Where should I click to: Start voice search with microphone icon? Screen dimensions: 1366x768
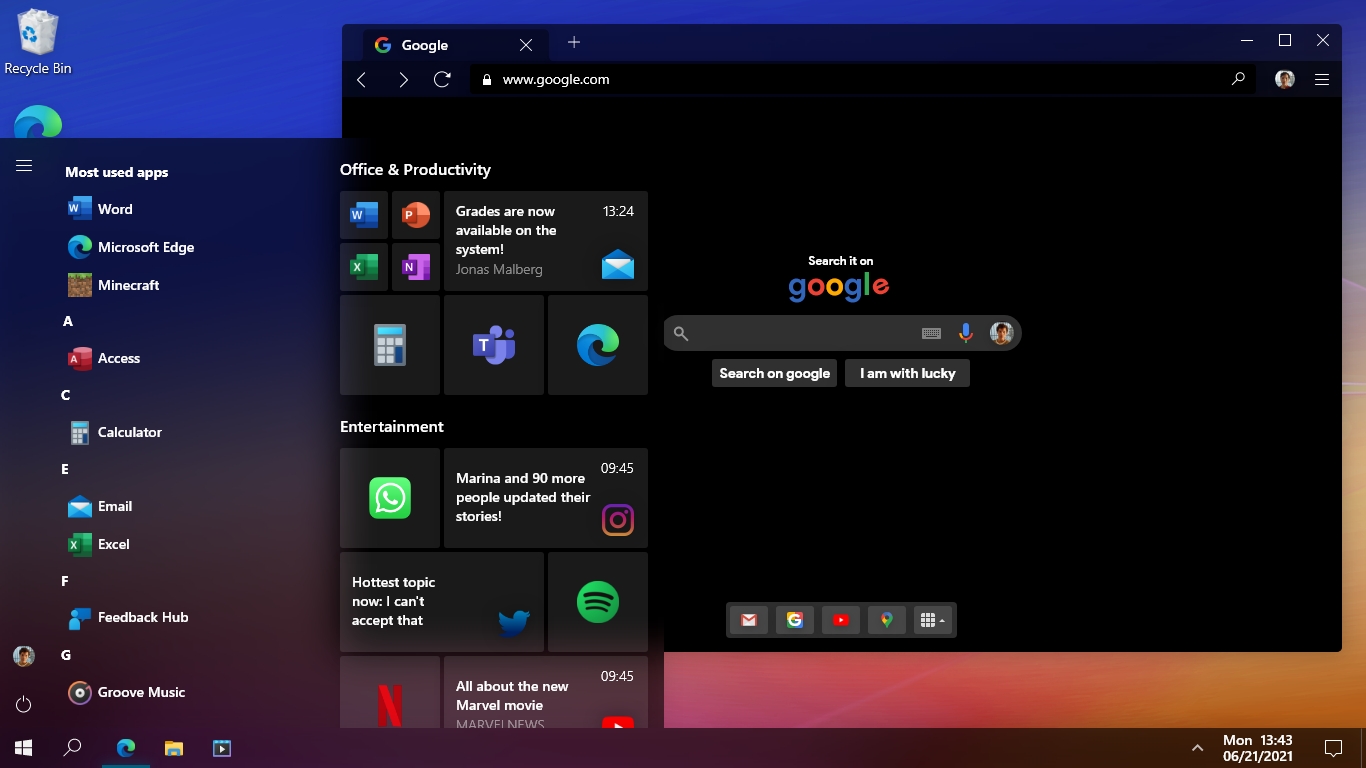click(966, 333)
